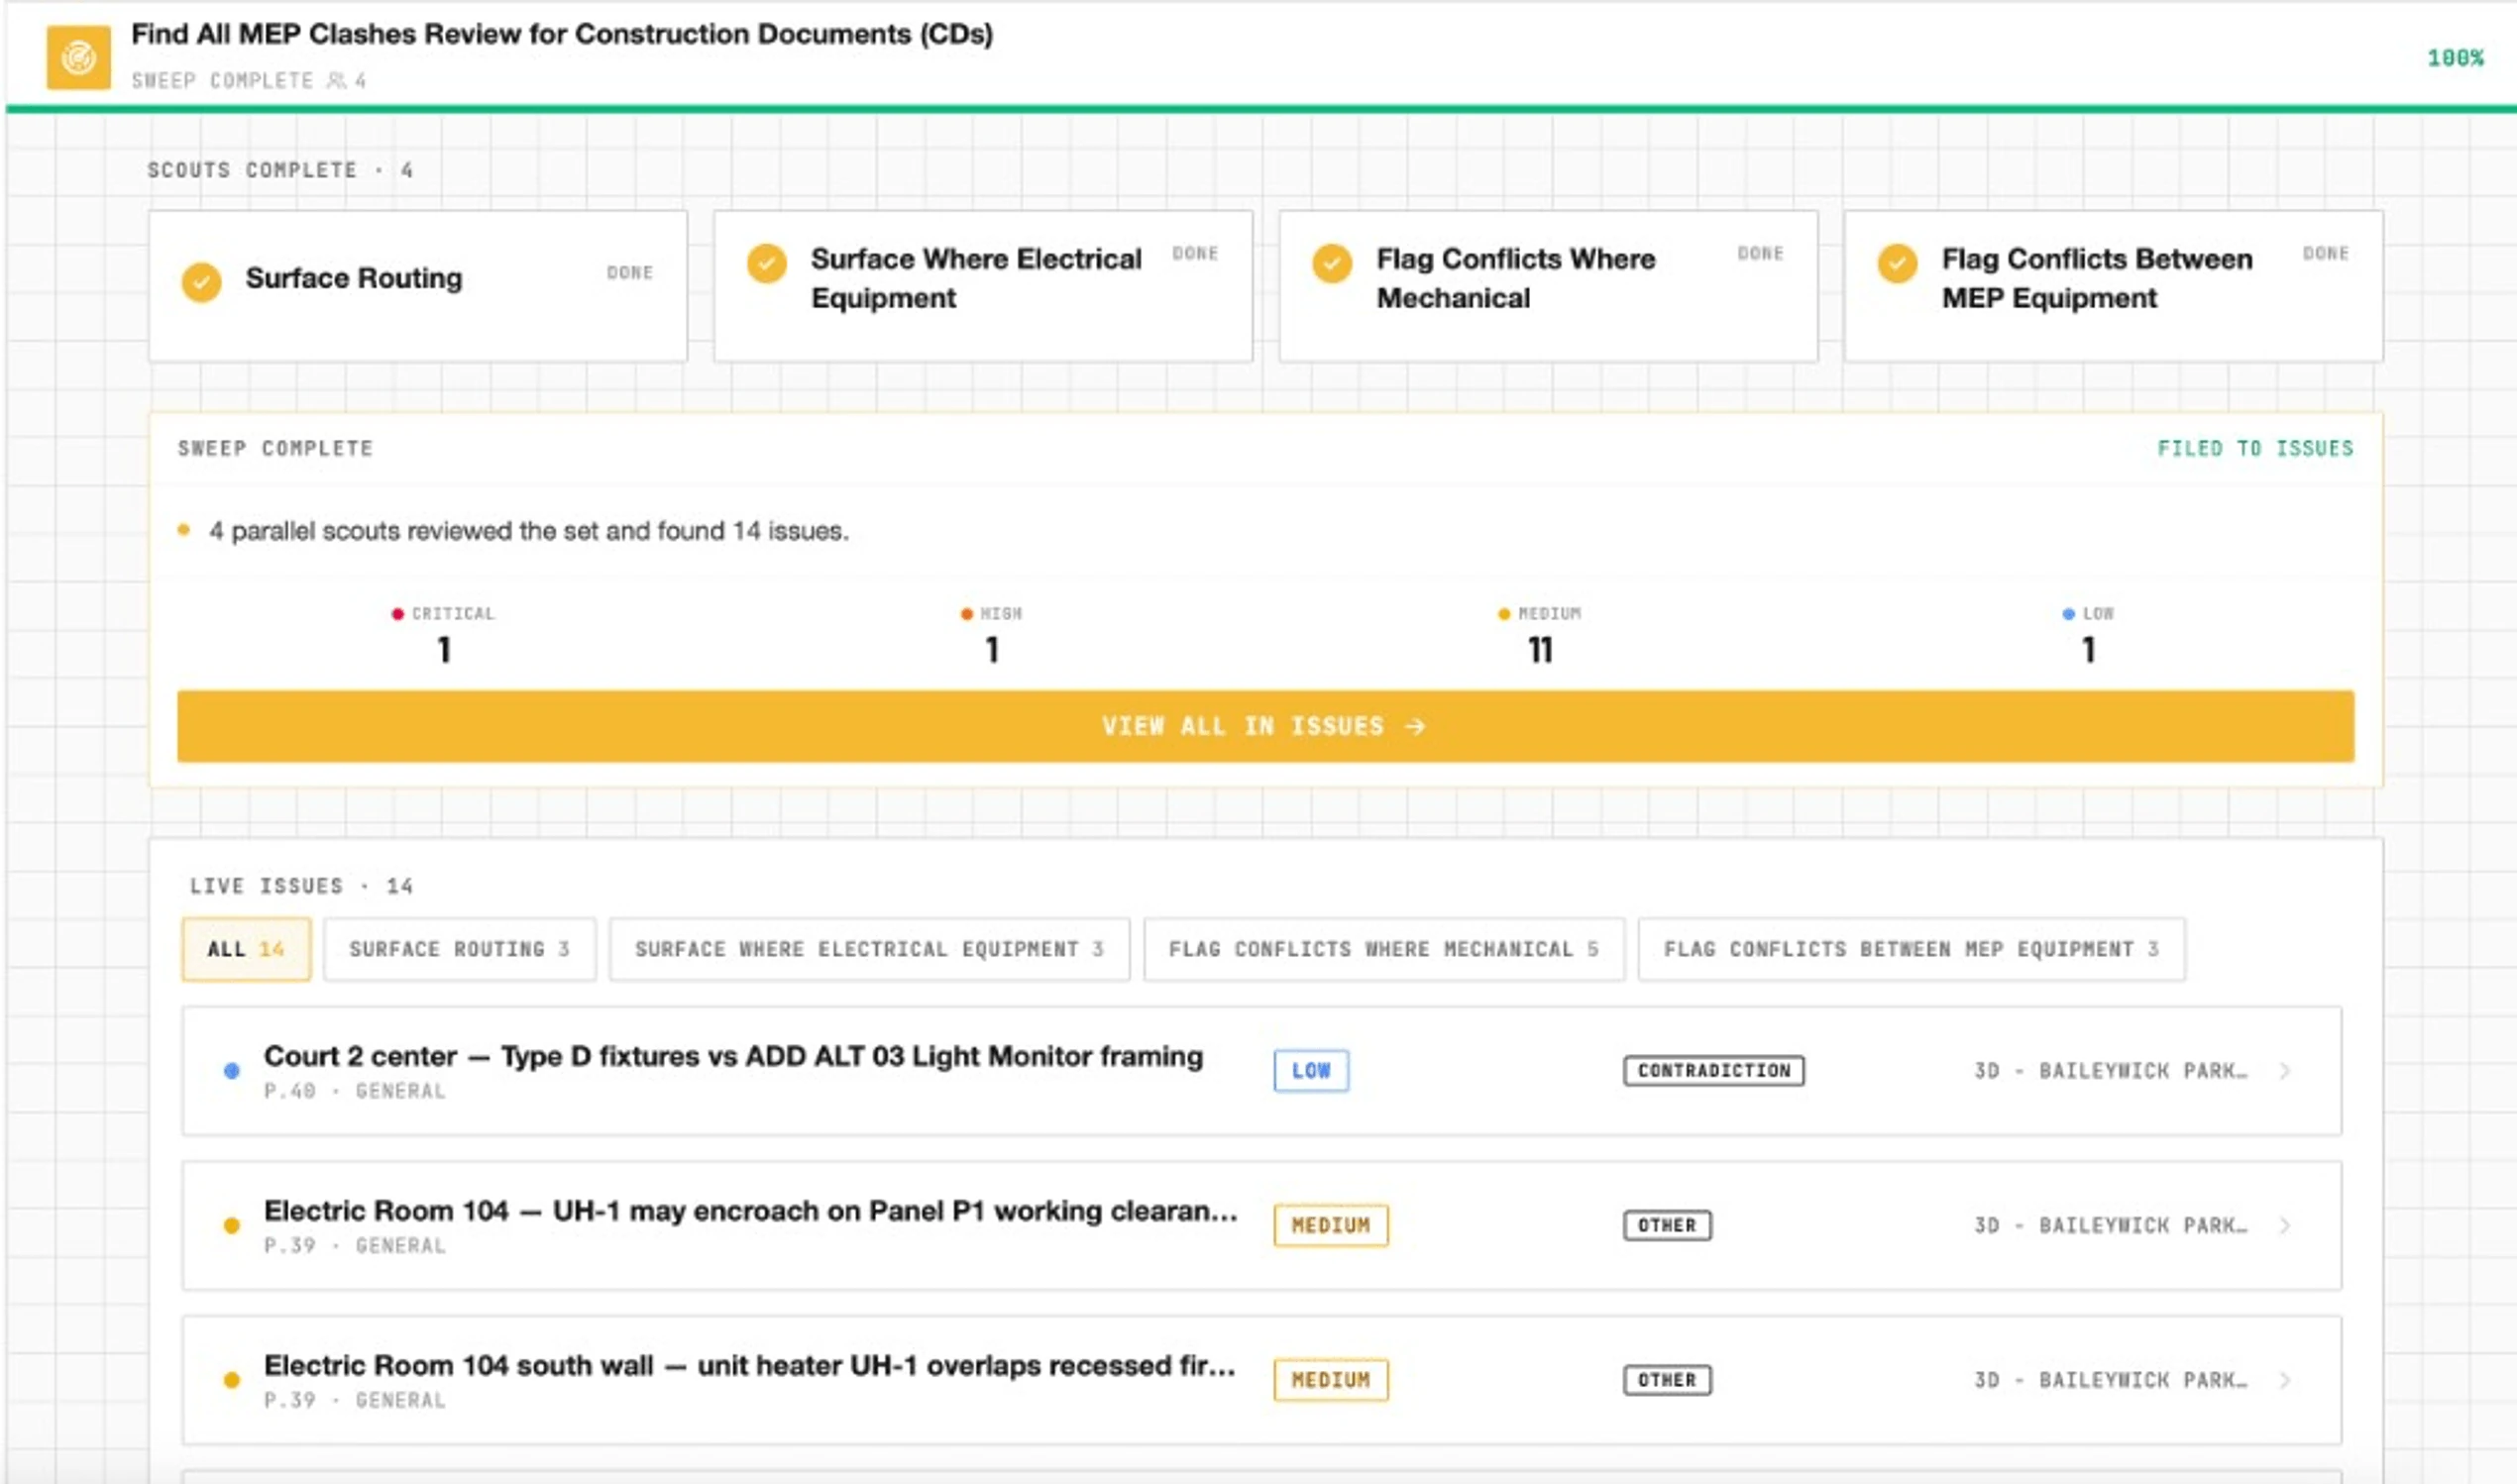This screenshot has height=1484, width=2517.
Task: Open the Surface Routing scout card
Action: pyautogui.click(x=418, y=285)
